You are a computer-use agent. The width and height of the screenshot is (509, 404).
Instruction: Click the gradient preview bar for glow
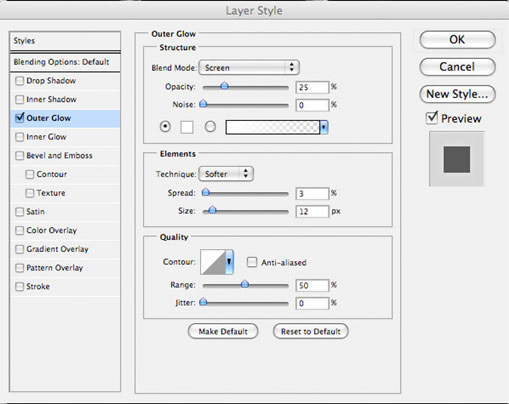tap(272, 127)
